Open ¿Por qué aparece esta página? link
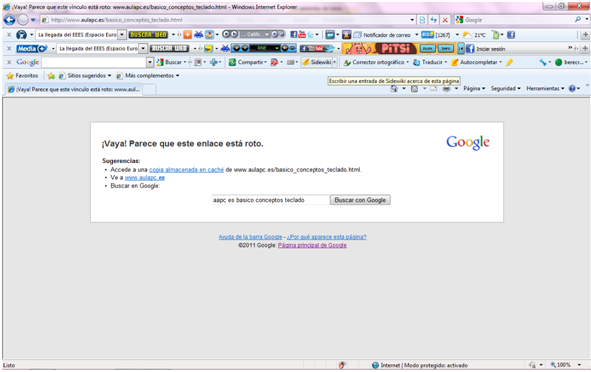This screenshot has height=372, width=591. point(326,237)
